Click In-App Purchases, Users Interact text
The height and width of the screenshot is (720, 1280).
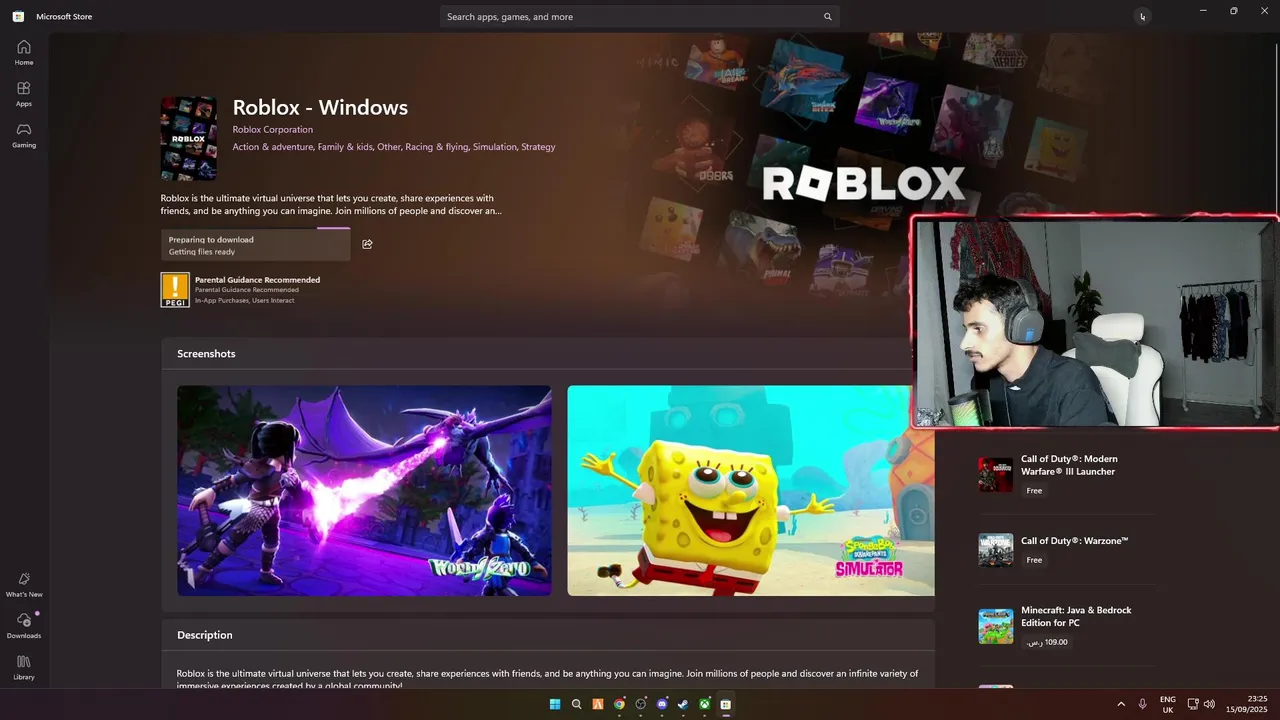pos(244,300)
